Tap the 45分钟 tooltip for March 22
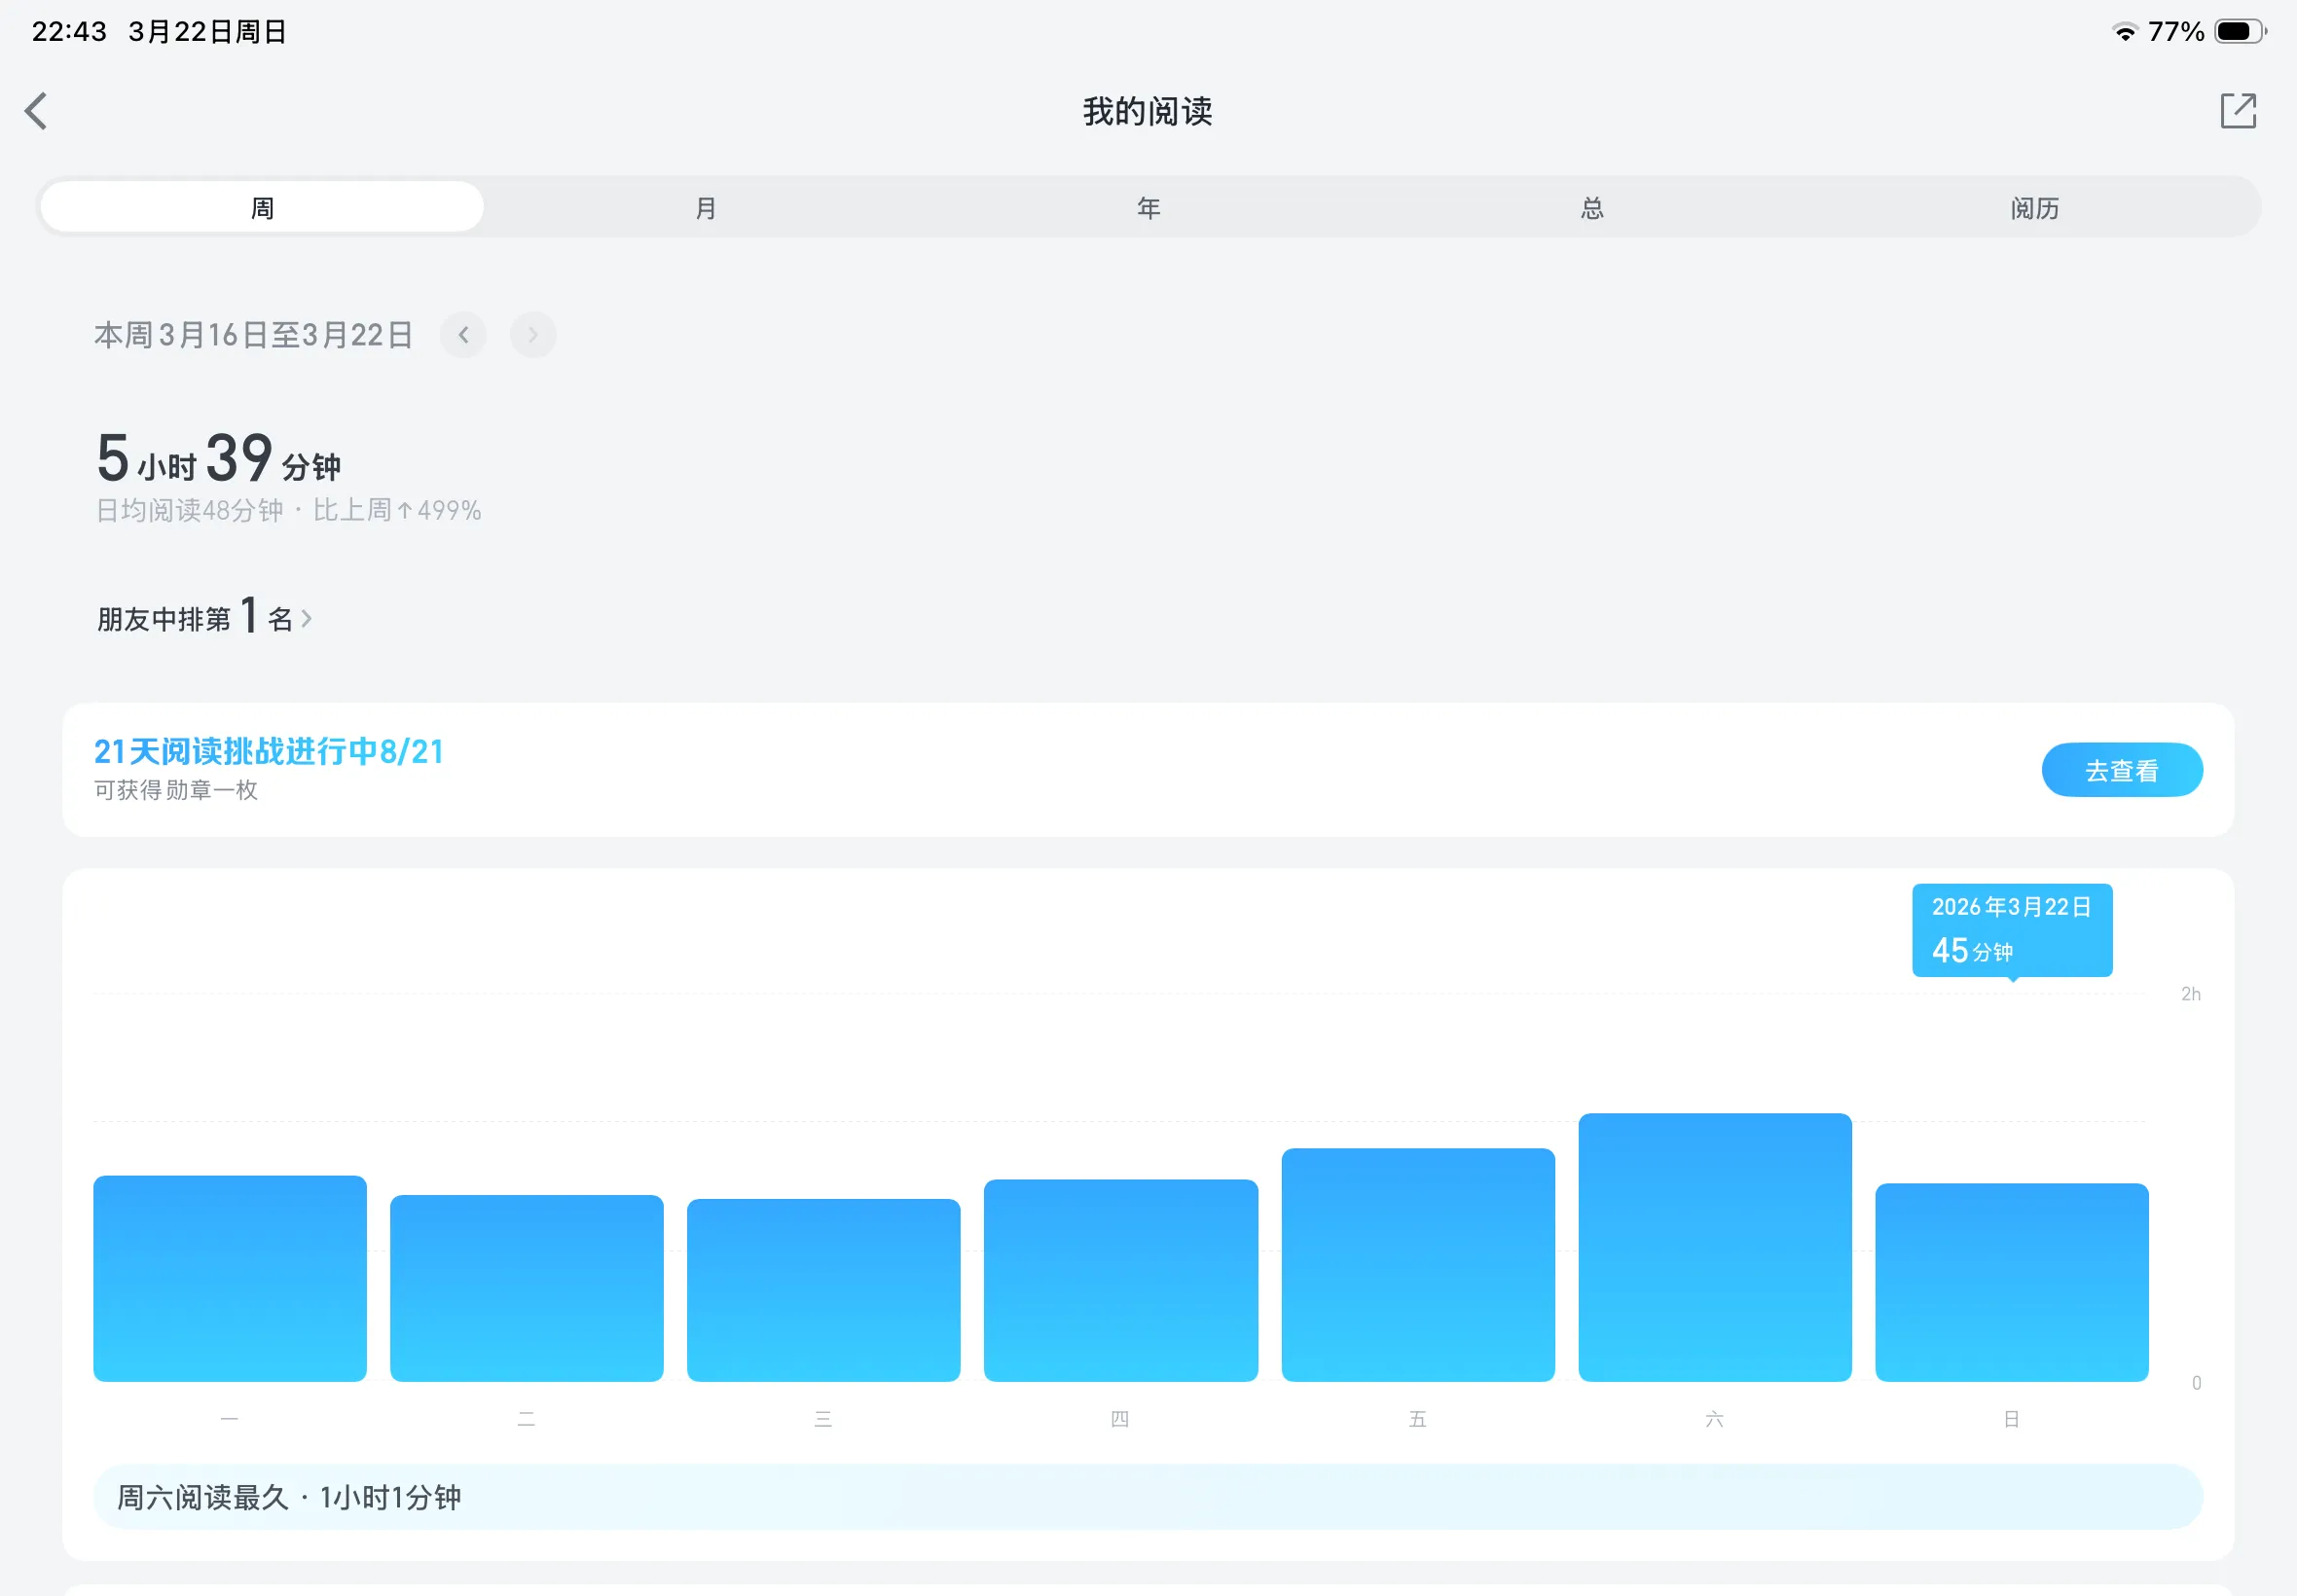This screenshot has width=2297, height=1596. click(x=2011, y=930)
